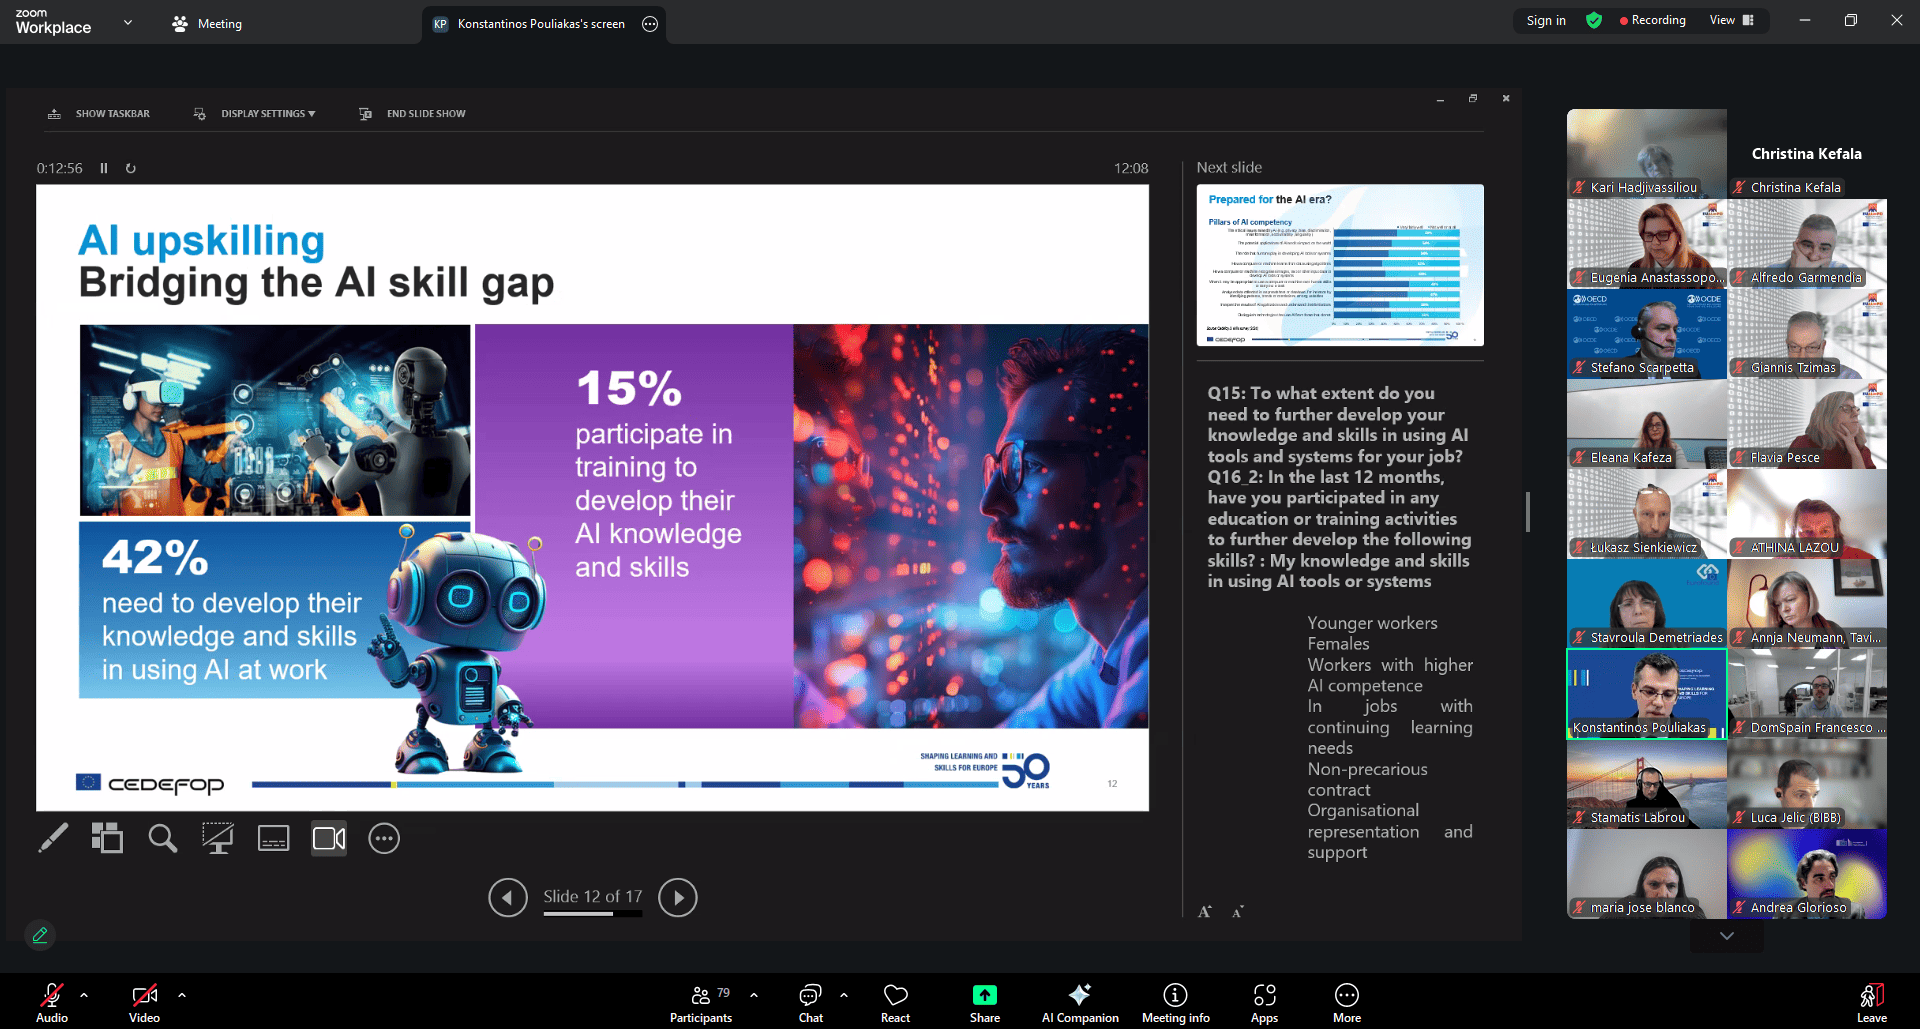Viewport: 1920px width, 1029px height.
Task: Toggle the presenter camera icon
Action: coord(329,838)
